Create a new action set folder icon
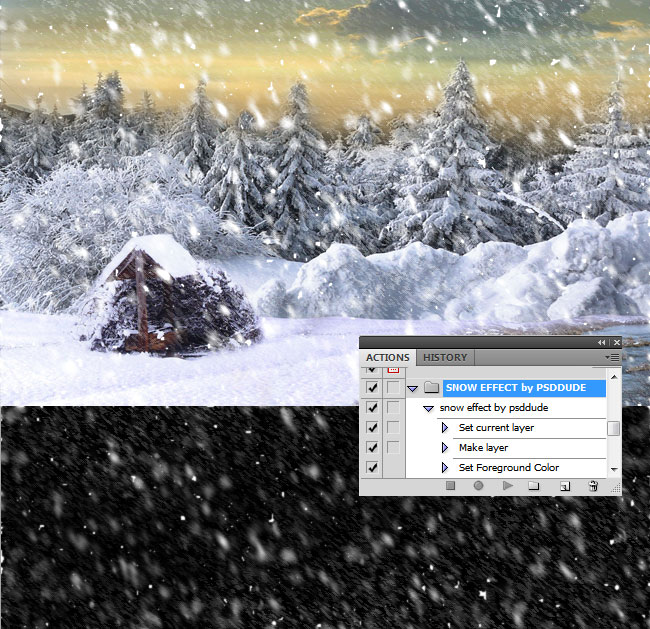Image resolution: width=650 pixels, height=629 pixels. [534, 486]
